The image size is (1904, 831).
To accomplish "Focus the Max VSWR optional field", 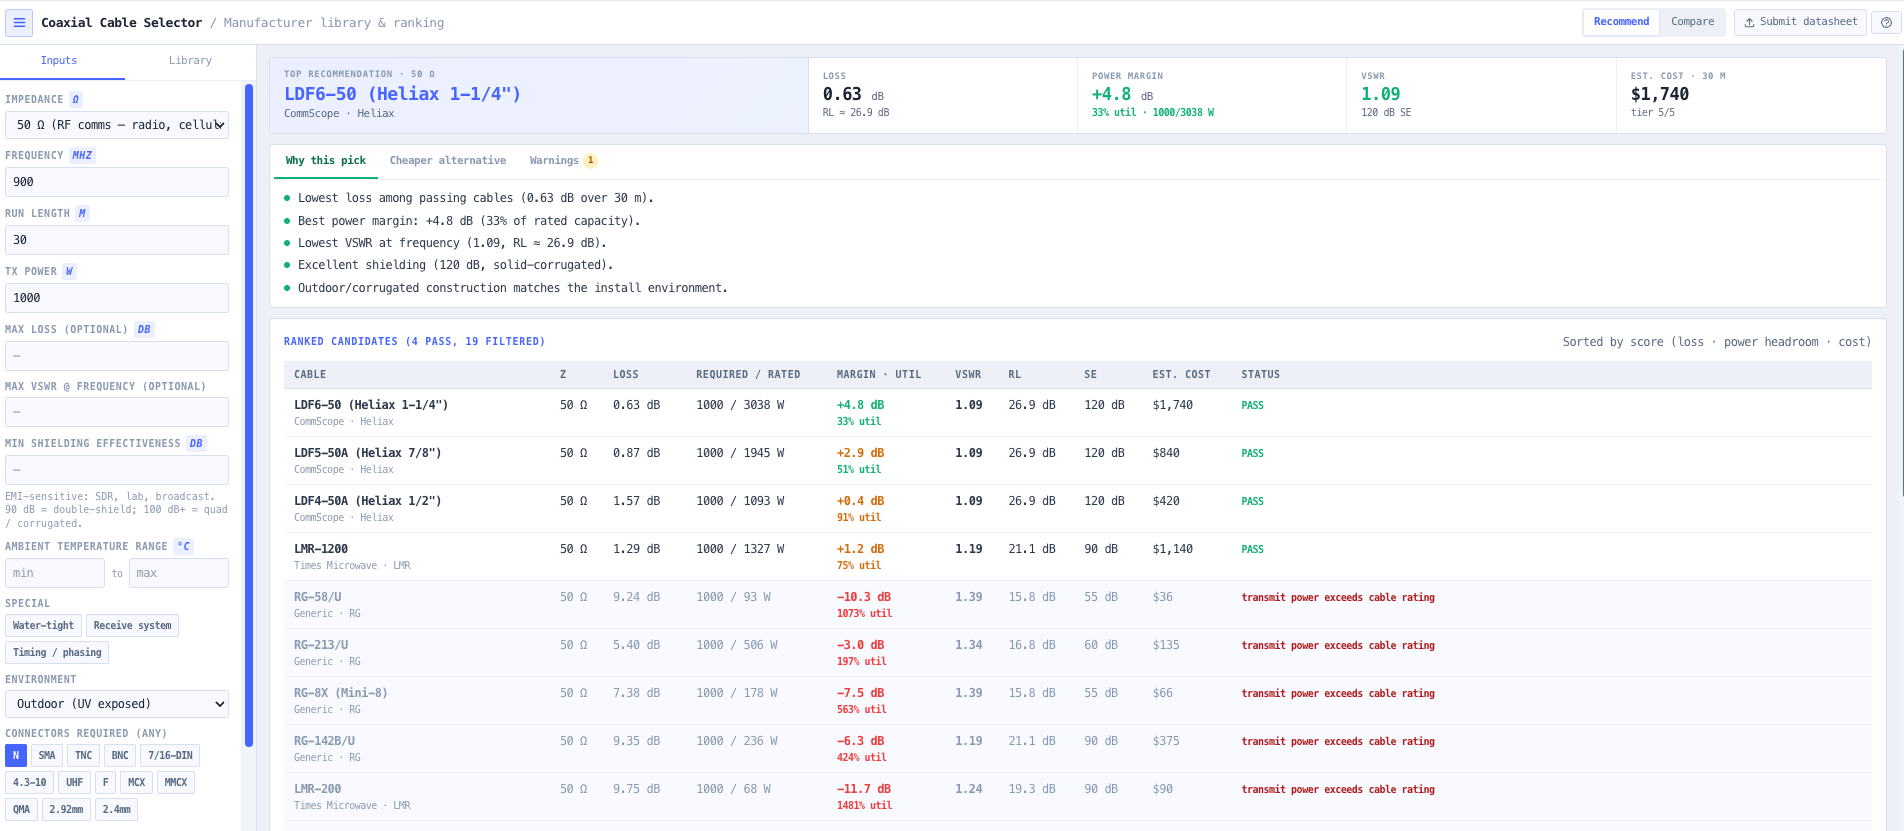I will coord(117,412).
